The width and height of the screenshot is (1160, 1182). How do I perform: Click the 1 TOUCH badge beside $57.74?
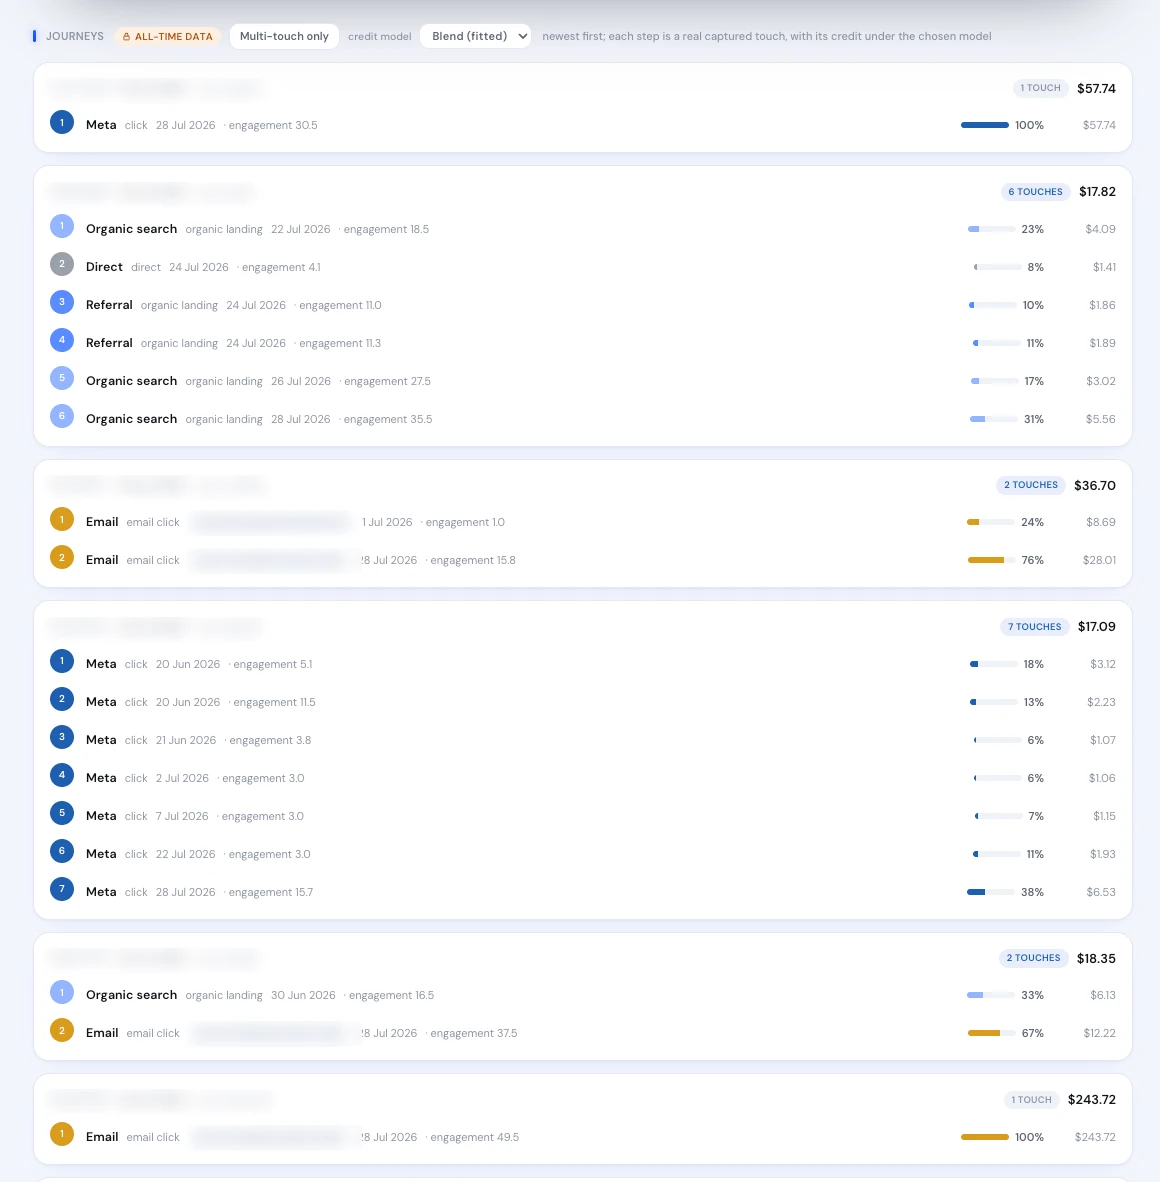[x=1040, y=88]
